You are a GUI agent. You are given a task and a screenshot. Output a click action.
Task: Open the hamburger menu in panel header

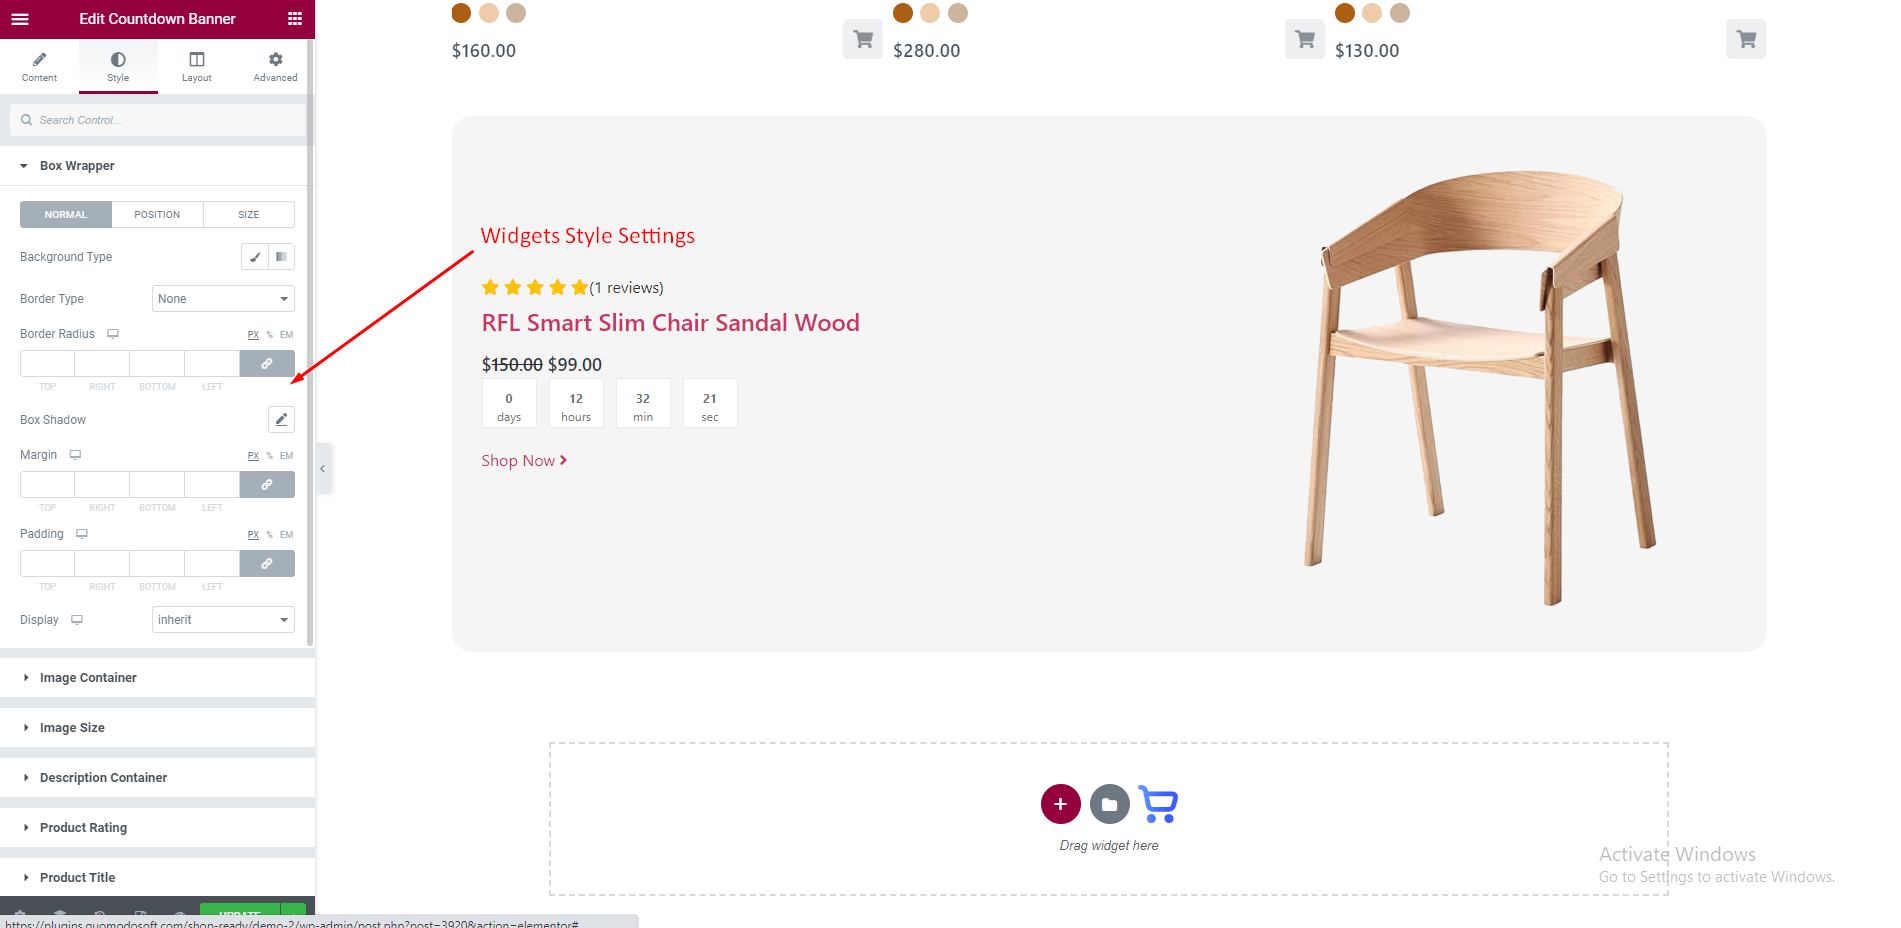20,19
